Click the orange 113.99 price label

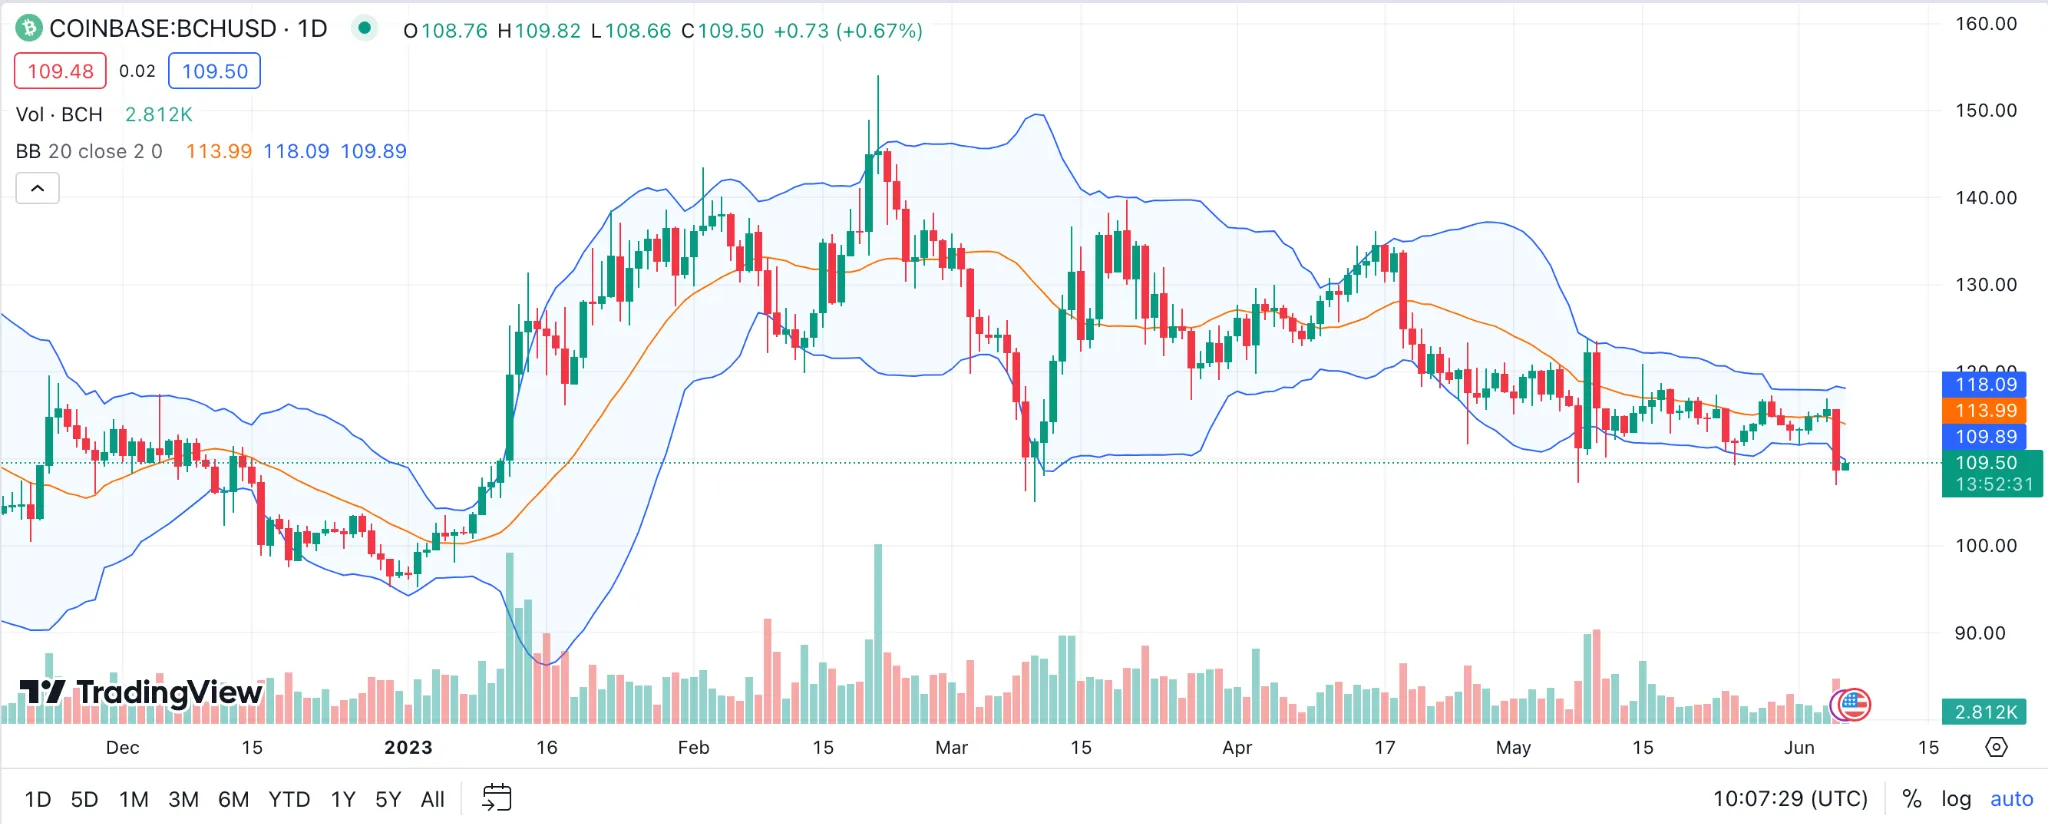point(1985,410)
